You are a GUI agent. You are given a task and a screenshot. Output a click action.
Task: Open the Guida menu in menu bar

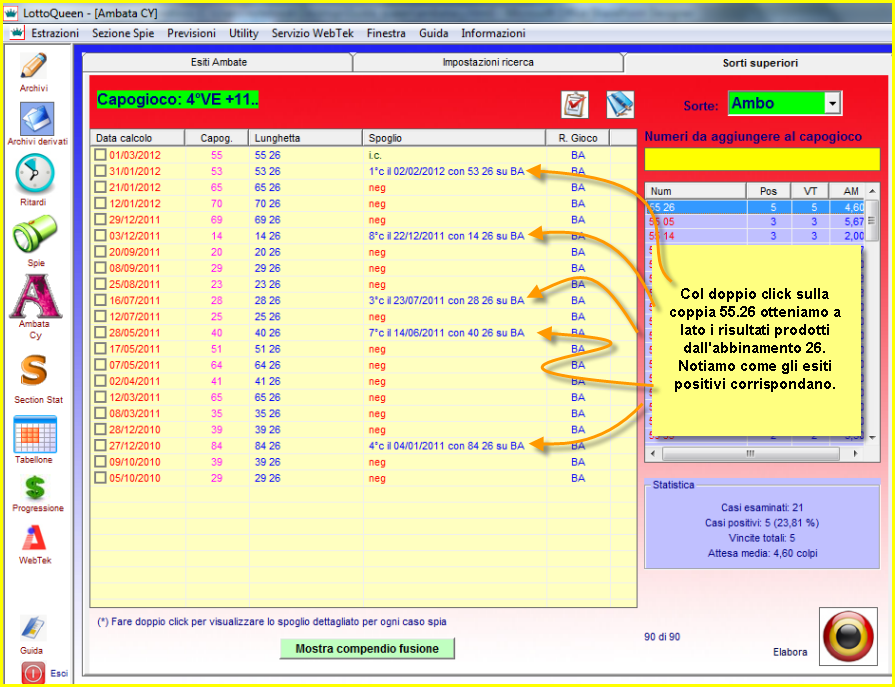[x=434, y=33]
